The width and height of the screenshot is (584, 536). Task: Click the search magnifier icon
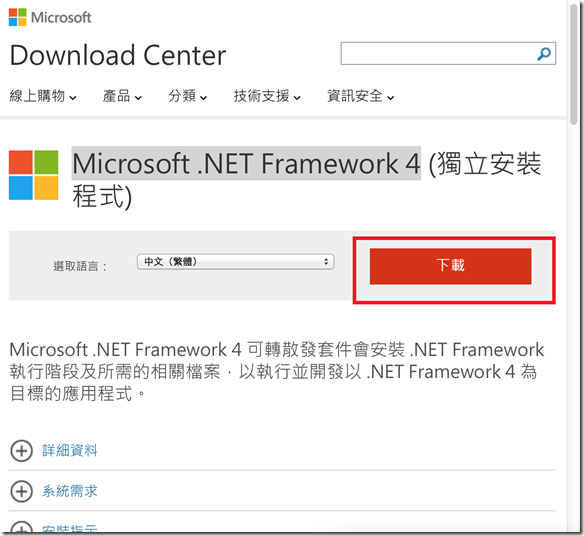[544, 54]
